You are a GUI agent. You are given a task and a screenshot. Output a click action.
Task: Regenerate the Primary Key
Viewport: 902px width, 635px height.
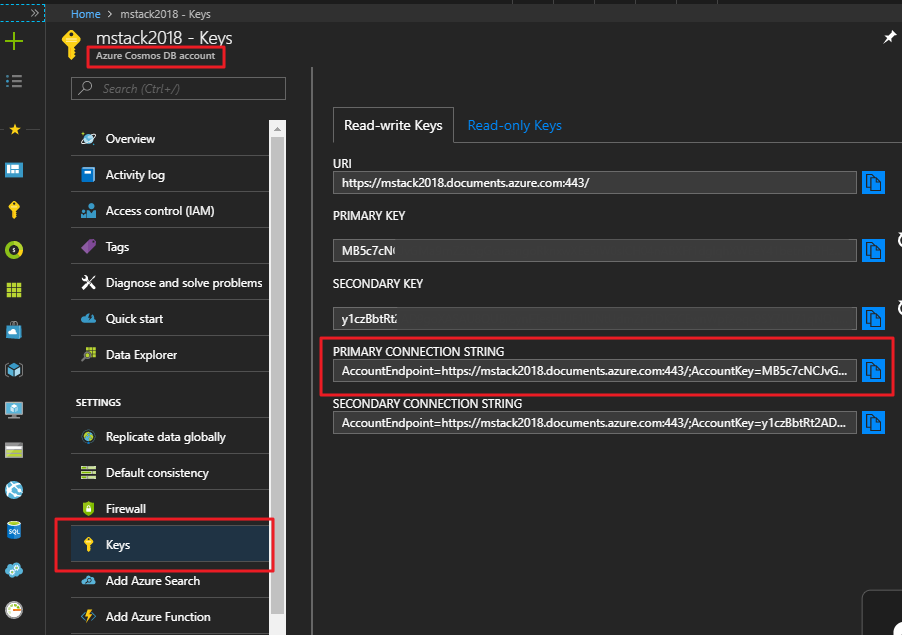click(899, 240)
